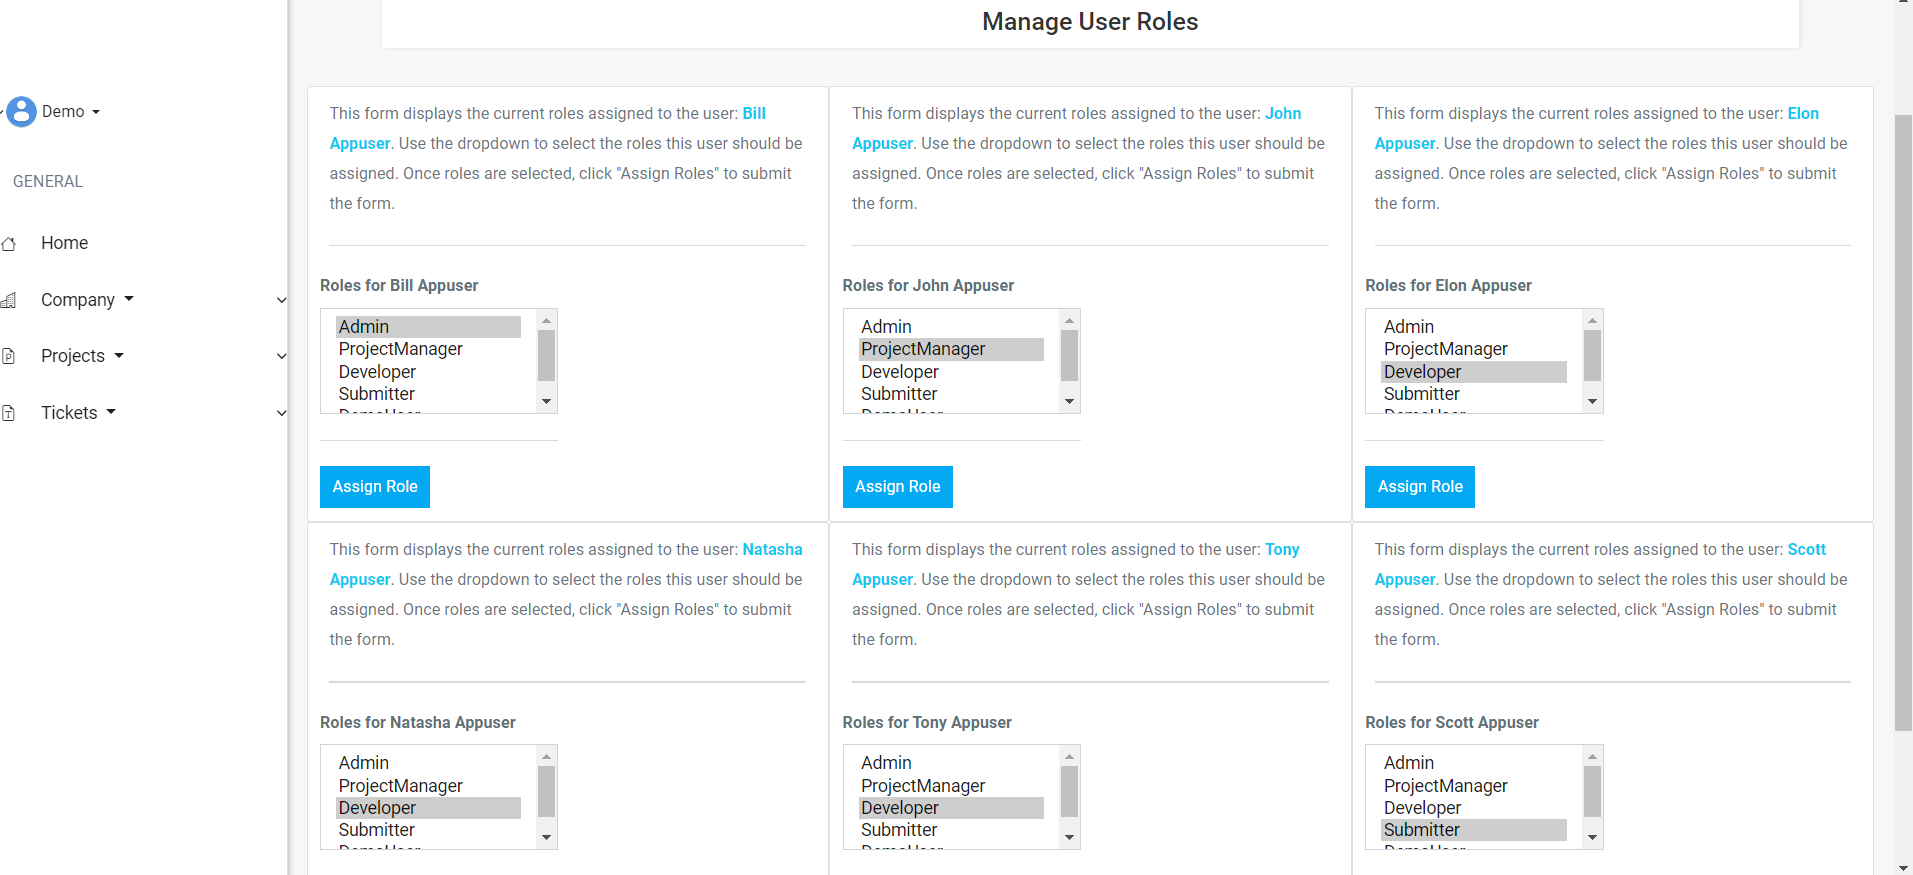Select Admin role for Bill Appuser
1913x875 pixels.
tap(428, 327)
